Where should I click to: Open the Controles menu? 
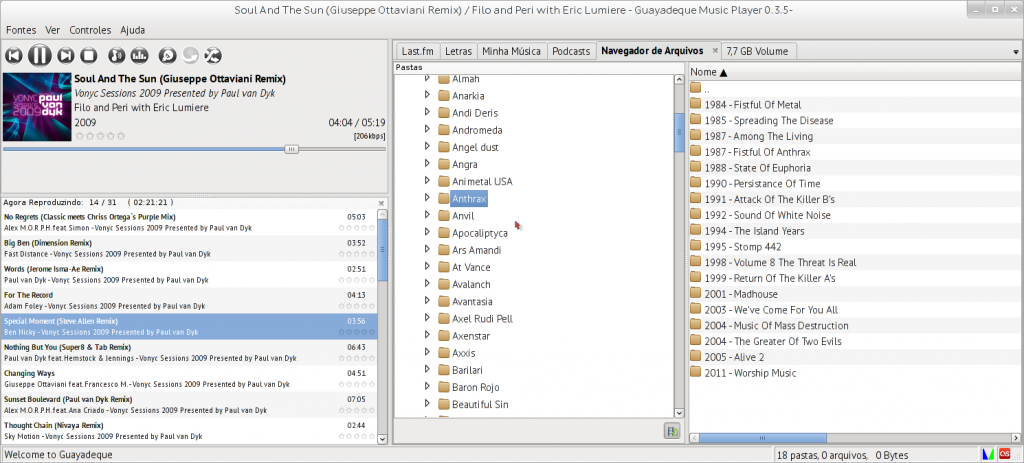(90, 30)
